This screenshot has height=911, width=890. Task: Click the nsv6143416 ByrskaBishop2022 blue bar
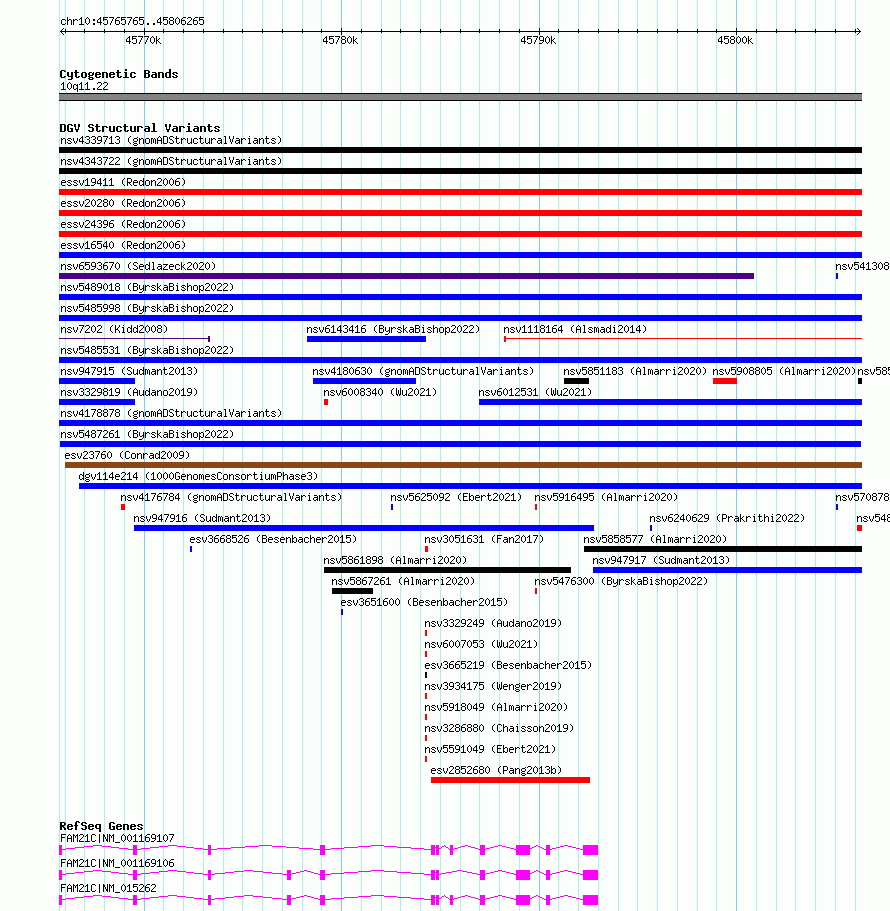coord(367,339)
